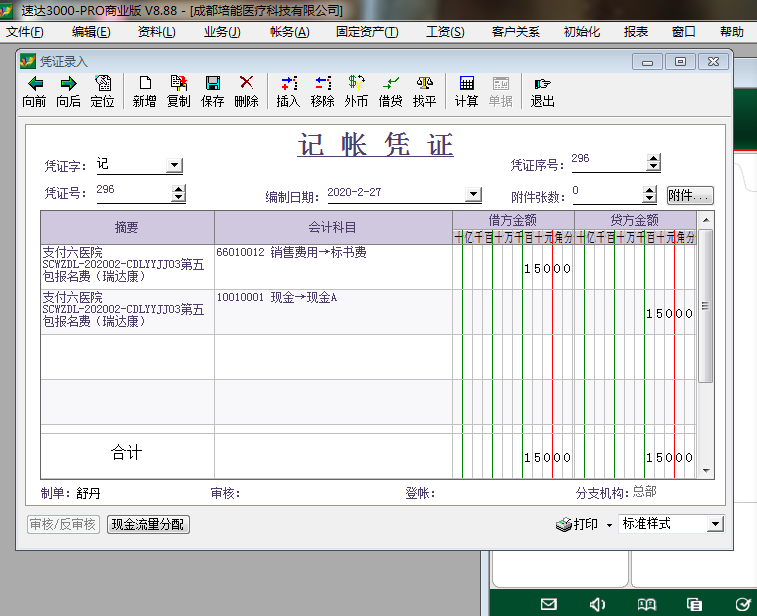This screenshot has width=757, height=616.
Task: Expand the 凭证字 dropdown
Action: pyautogui.click(x=174, y=165)
